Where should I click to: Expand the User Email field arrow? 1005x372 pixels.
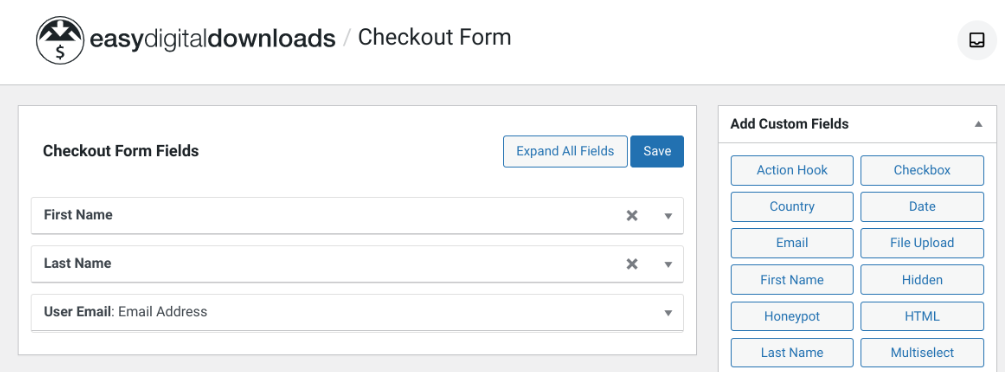(x=668, y=313)
